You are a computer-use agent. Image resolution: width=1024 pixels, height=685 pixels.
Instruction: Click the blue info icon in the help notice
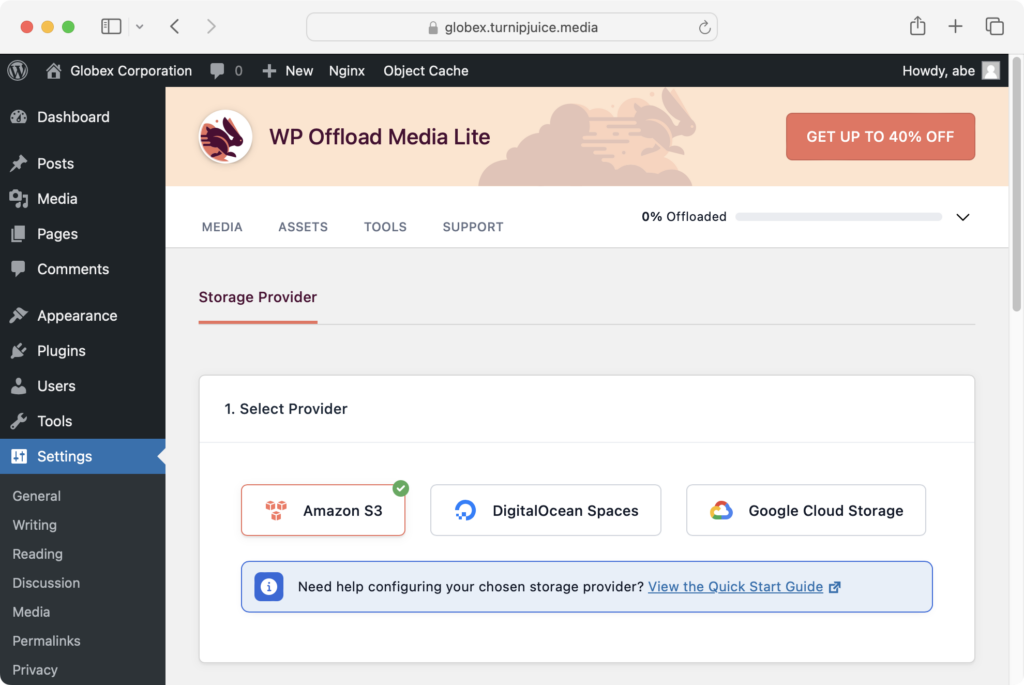[x=268, y=587]
